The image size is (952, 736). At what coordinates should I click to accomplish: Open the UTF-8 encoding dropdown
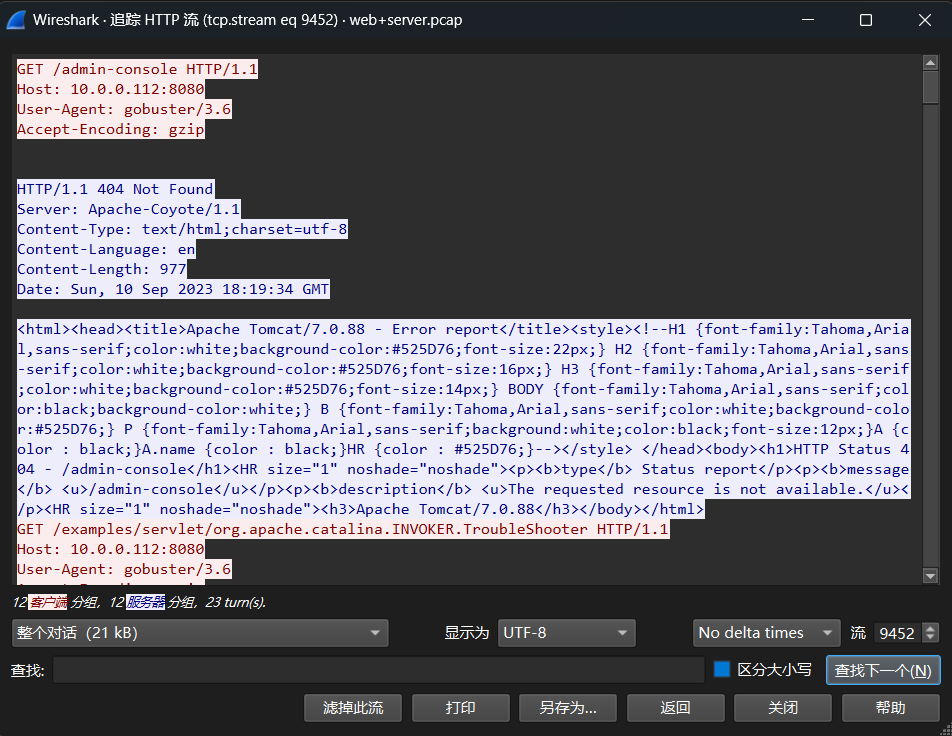565,633
